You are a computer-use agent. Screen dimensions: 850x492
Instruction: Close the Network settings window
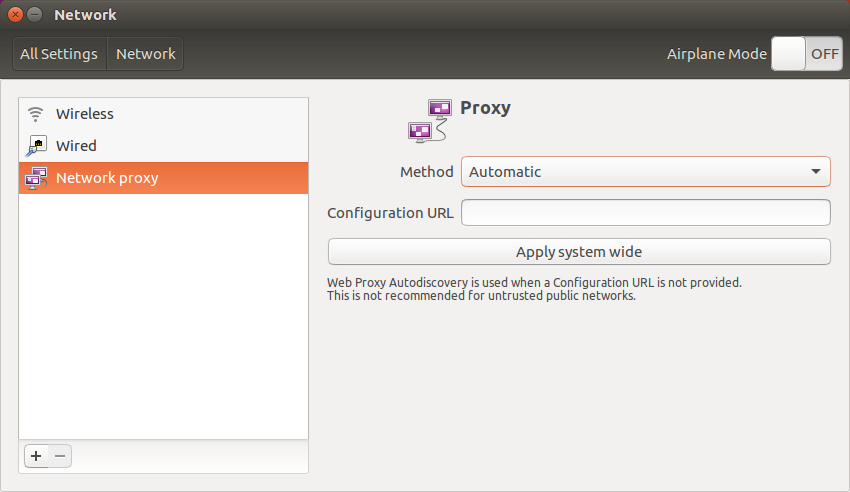click(15, 15)
